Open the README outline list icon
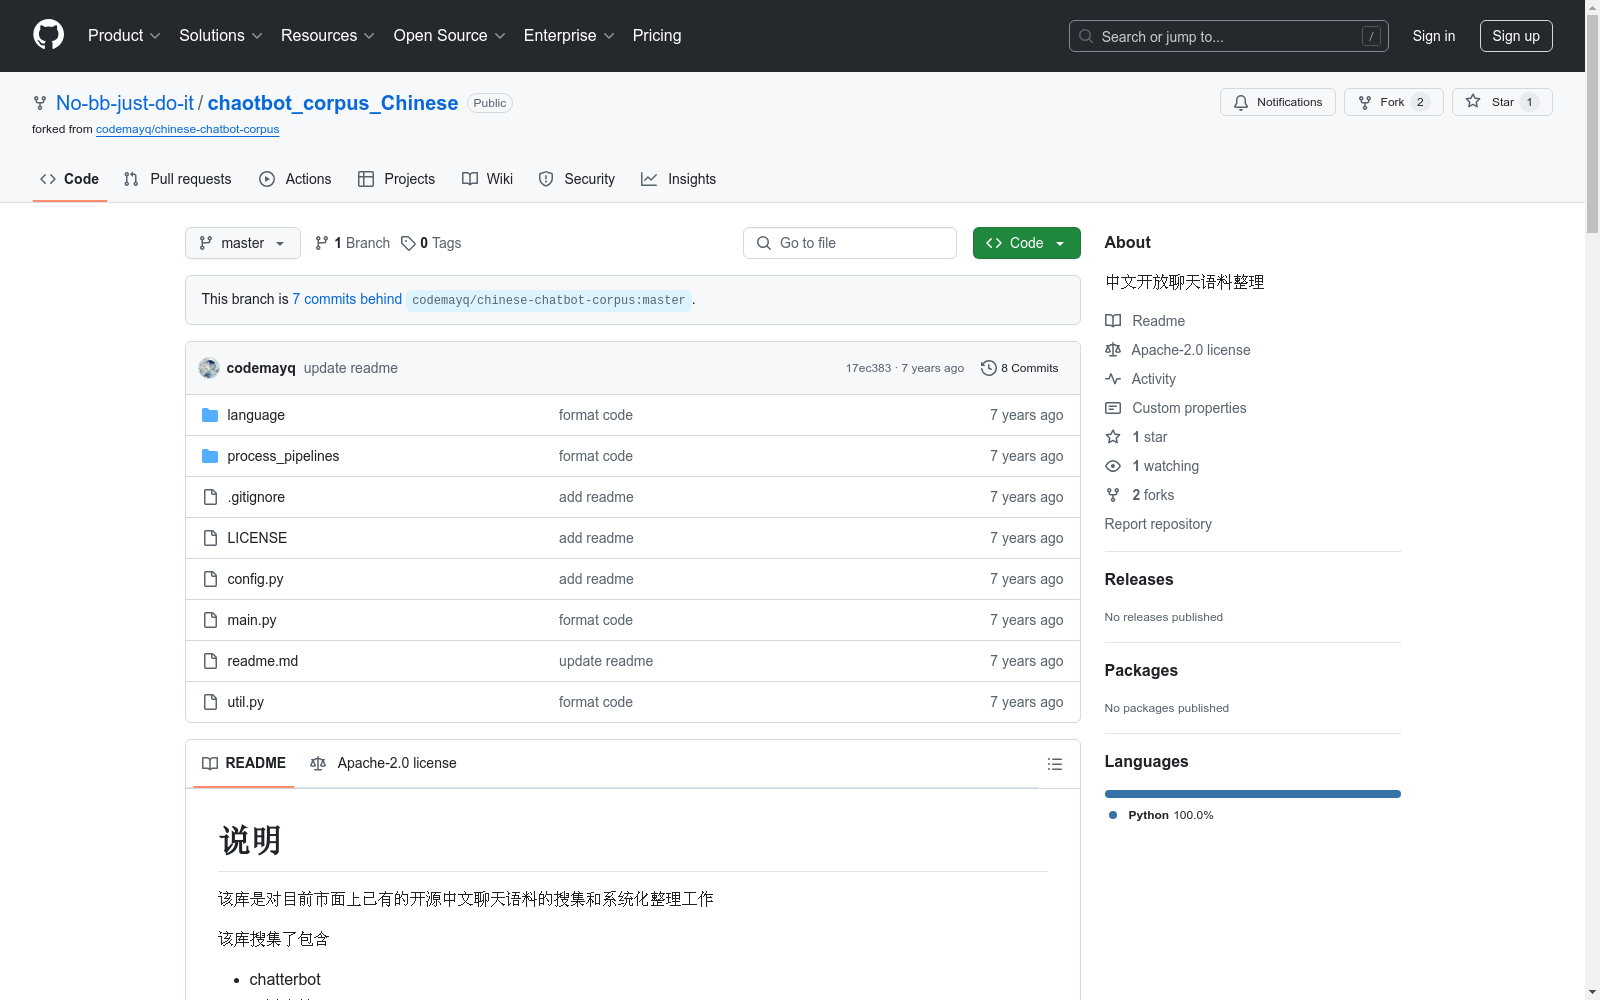Image resolution: width=1600 pixels, height=1000 pixels. (1054, 764)
